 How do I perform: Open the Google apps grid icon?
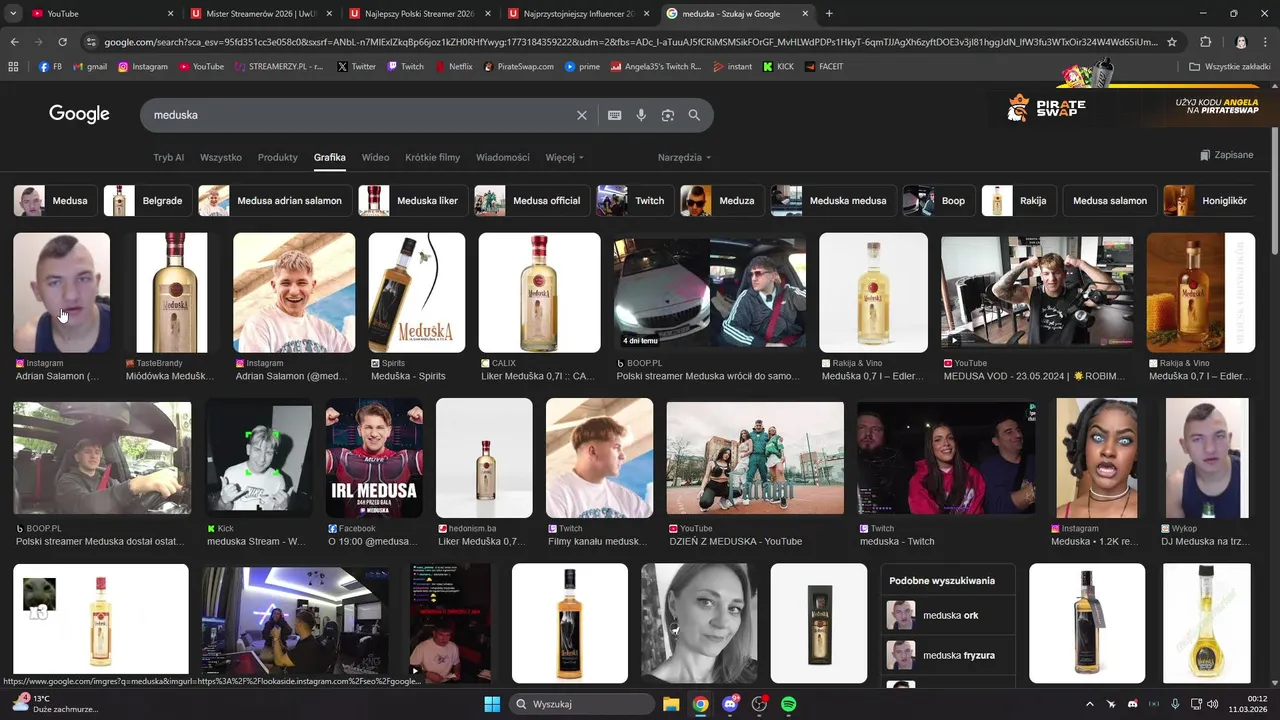13,66
